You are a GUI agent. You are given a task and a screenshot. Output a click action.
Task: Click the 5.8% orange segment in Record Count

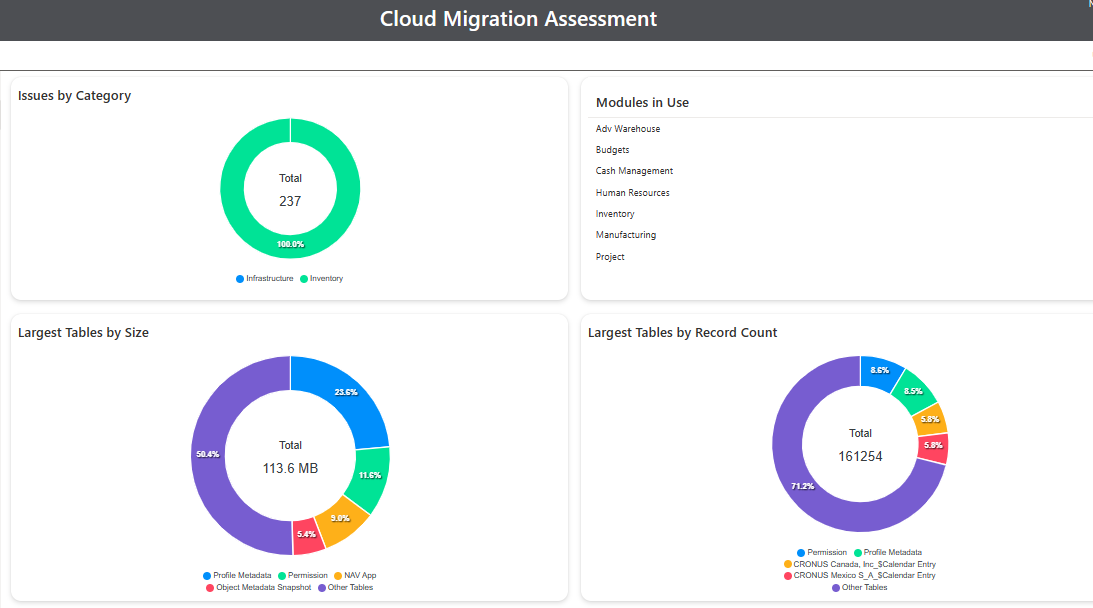(930, 419)
